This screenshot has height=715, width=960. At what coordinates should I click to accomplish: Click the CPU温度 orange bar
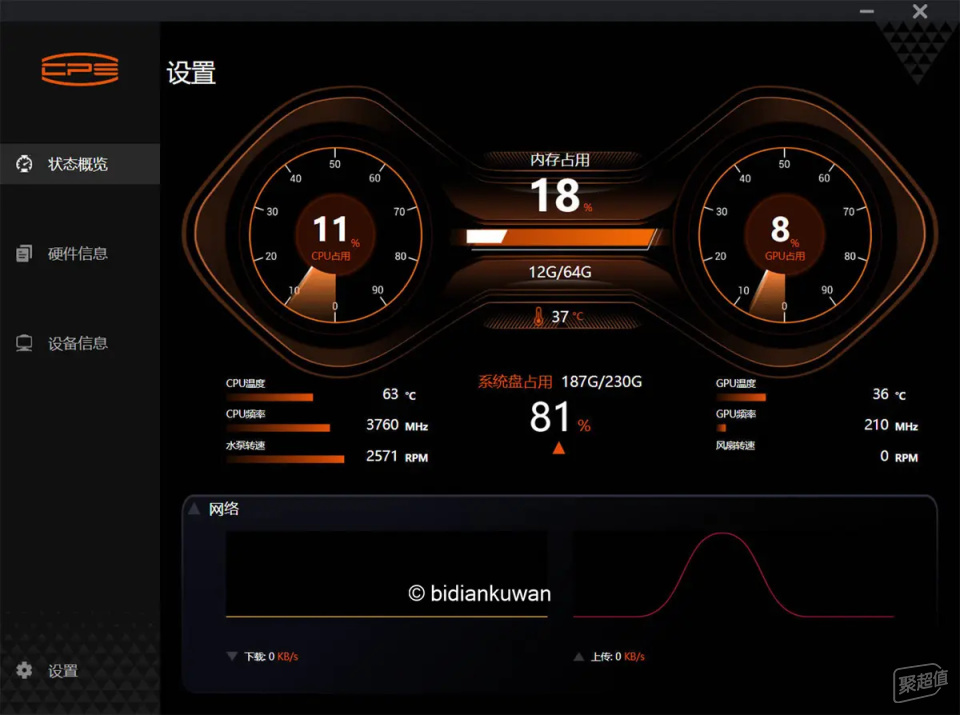pos(270,397)
